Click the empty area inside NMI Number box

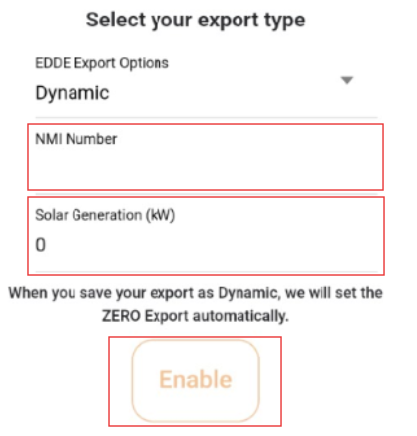click(x=206, y=168)
